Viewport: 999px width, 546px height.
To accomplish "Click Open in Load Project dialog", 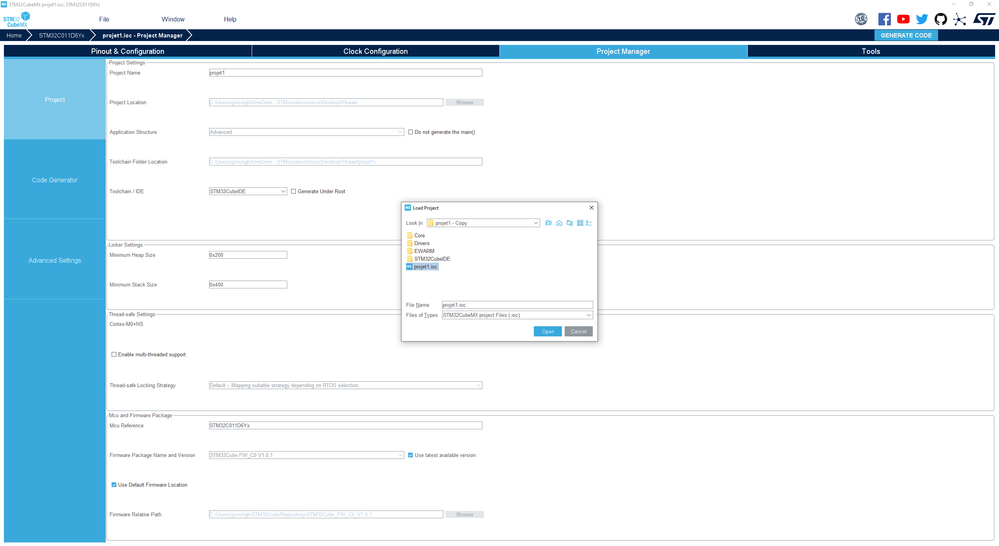I will click(548, 331).
